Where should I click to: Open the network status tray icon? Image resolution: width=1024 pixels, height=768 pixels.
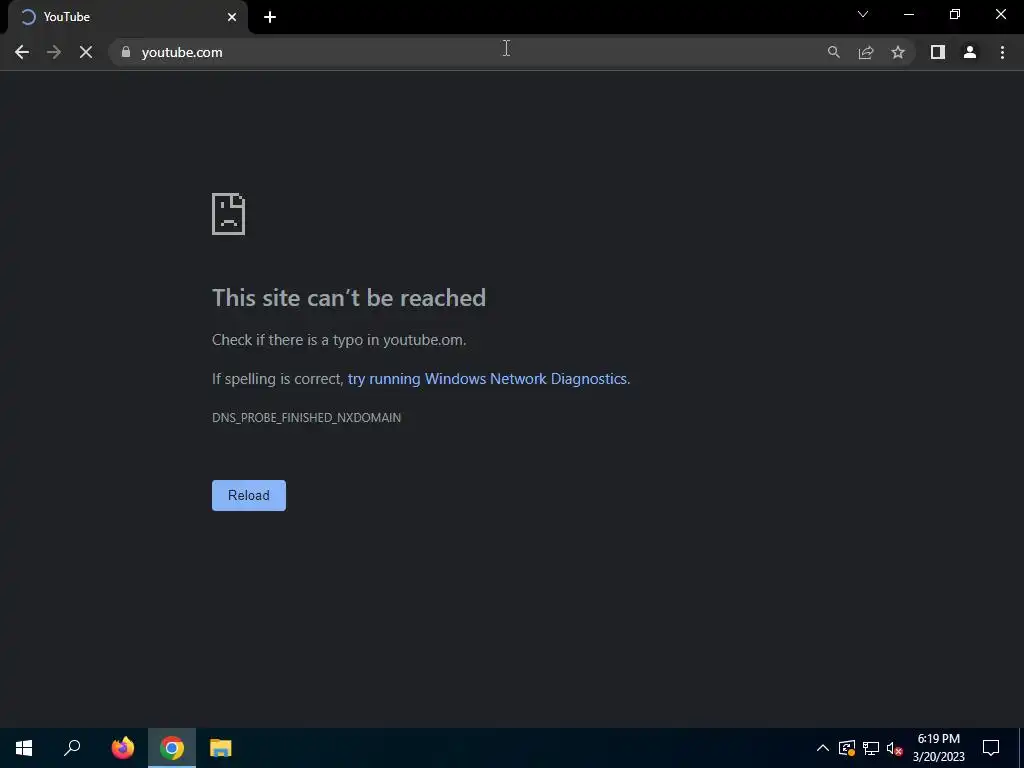871,748
